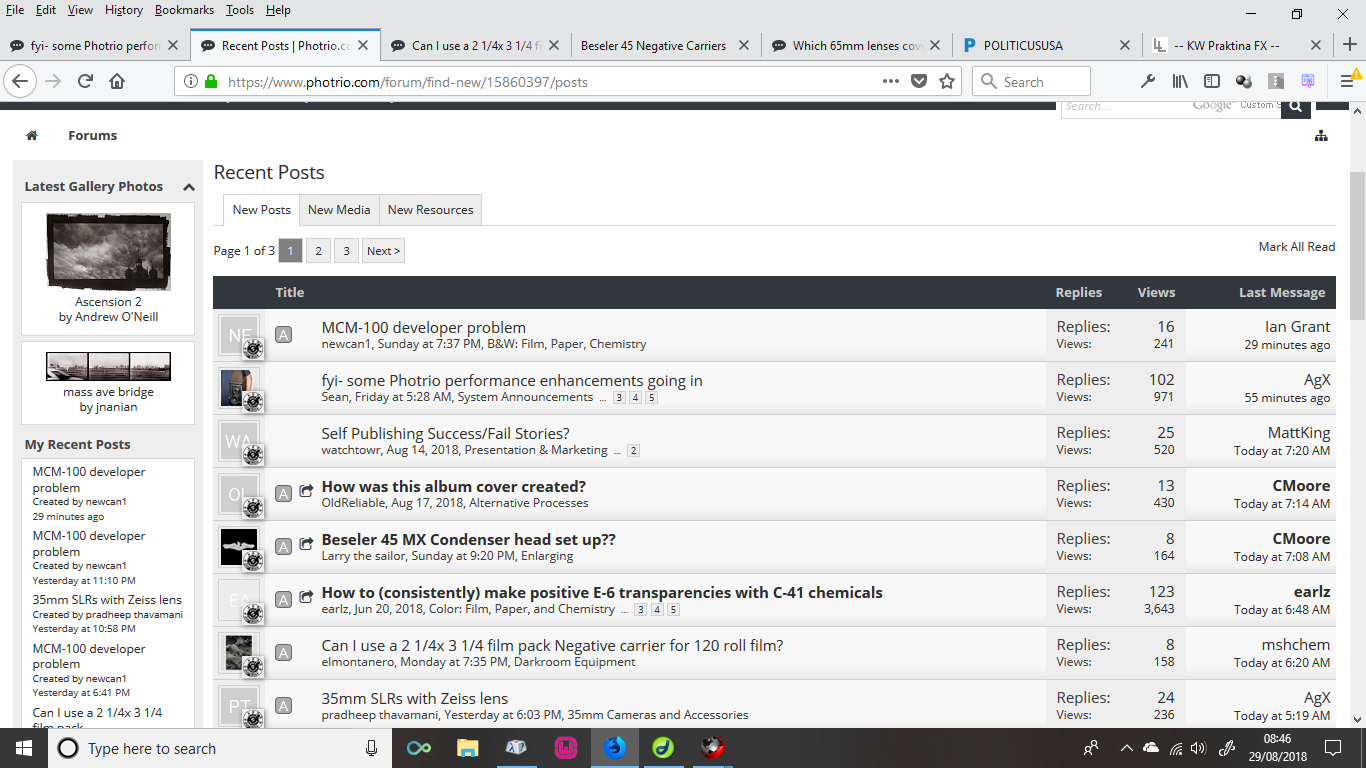Image resolution: width=1366 pixels, height=768 pixels.
Task: Switch to the New Media tab
Action: click(x=339, y=210)
